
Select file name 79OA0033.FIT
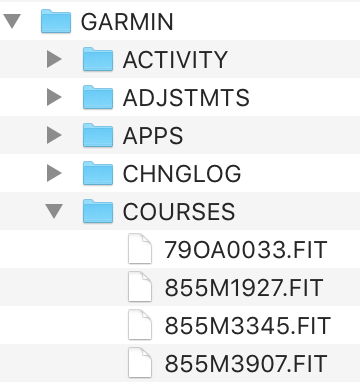[x=246, y=250]
